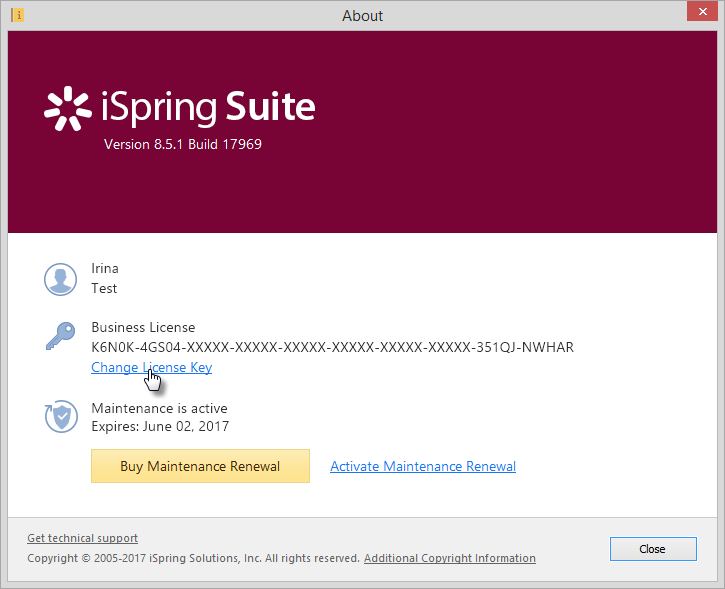Click the 'Maintenance is active' status text
Viewport: 725px width, 589px height.
(160, 408)
